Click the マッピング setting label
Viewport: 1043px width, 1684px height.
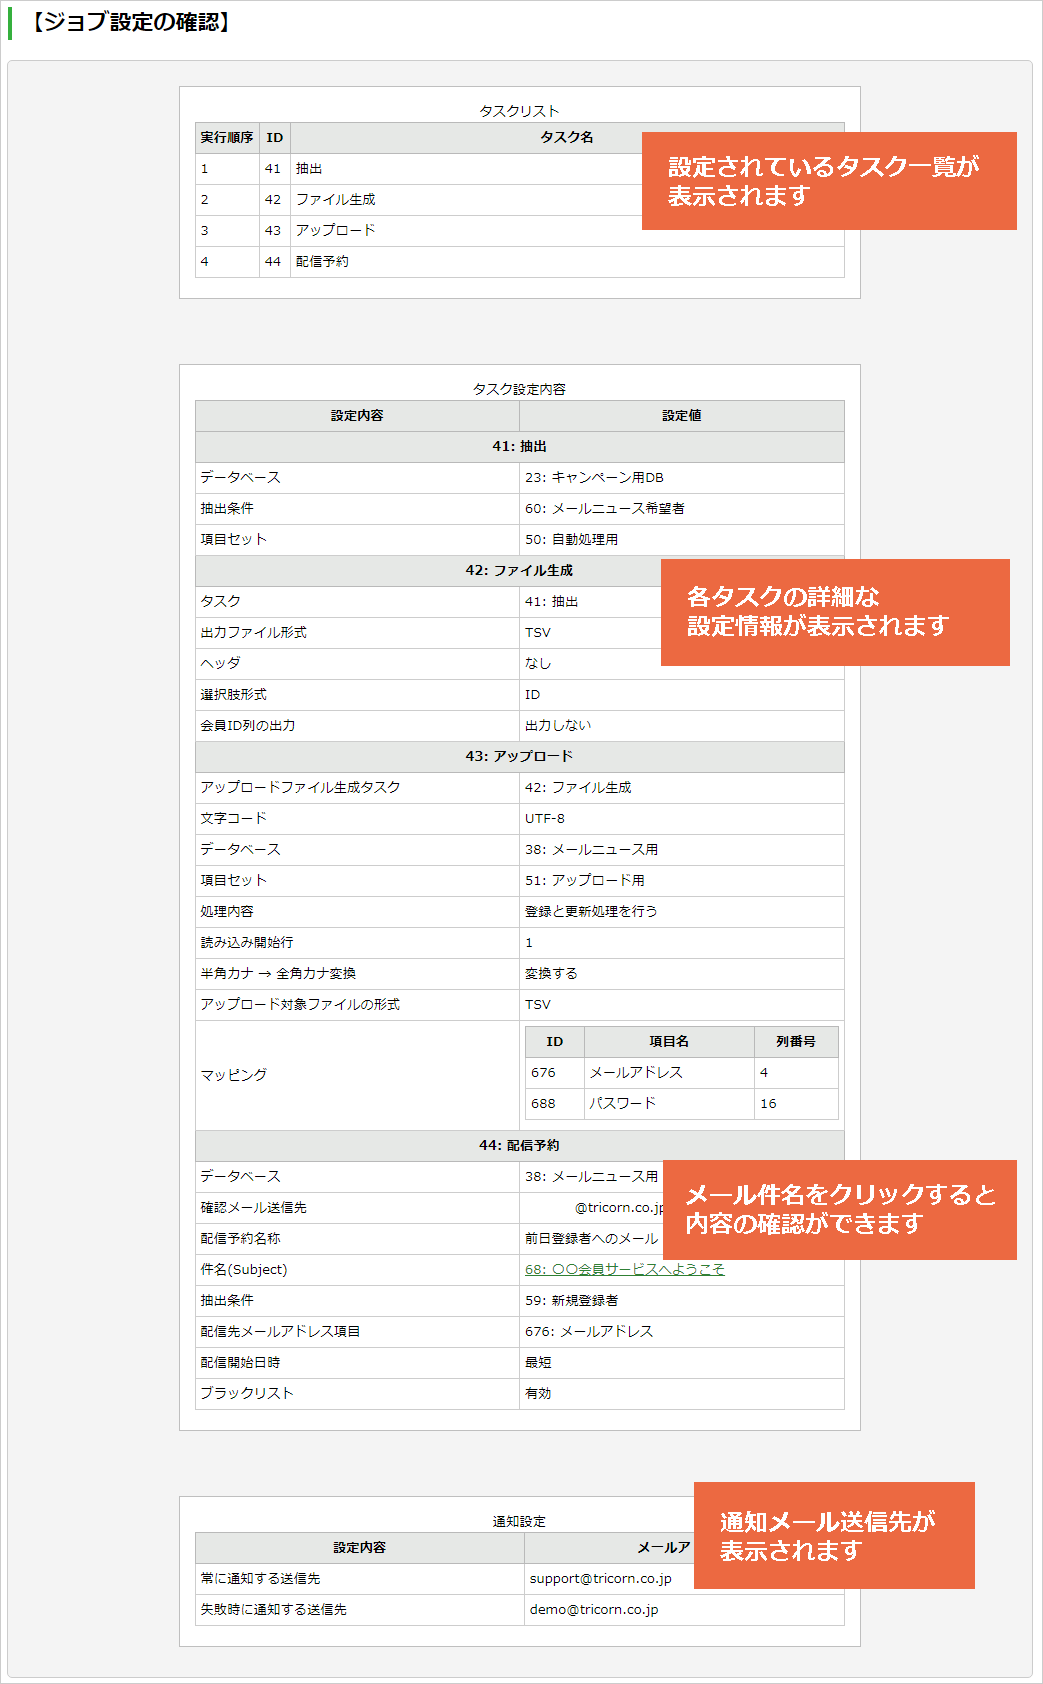click(233, 1075)
